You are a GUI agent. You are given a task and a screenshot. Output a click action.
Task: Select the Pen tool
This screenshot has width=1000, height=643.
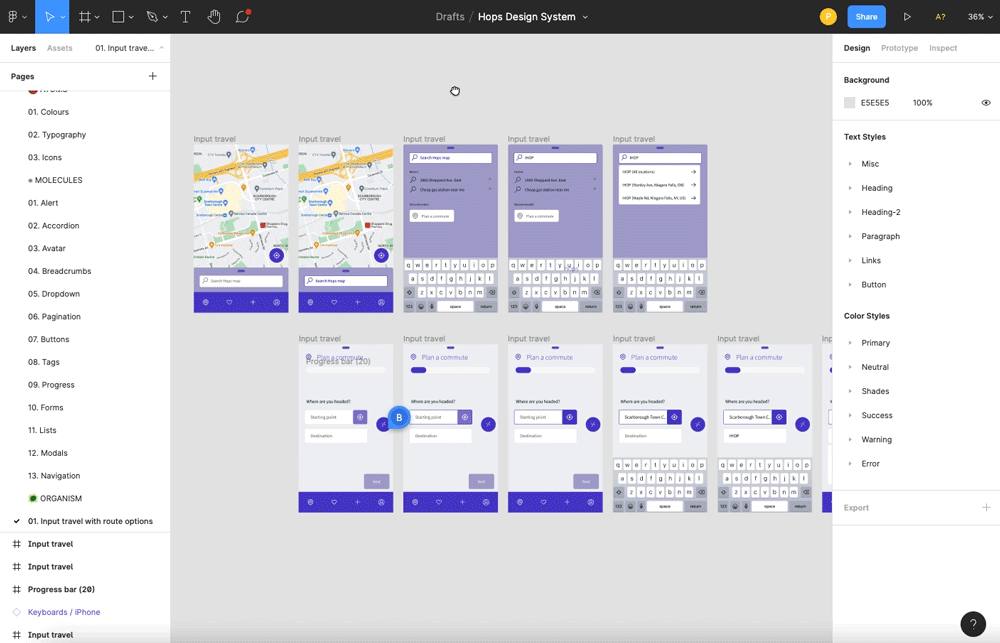pos(152,17)
